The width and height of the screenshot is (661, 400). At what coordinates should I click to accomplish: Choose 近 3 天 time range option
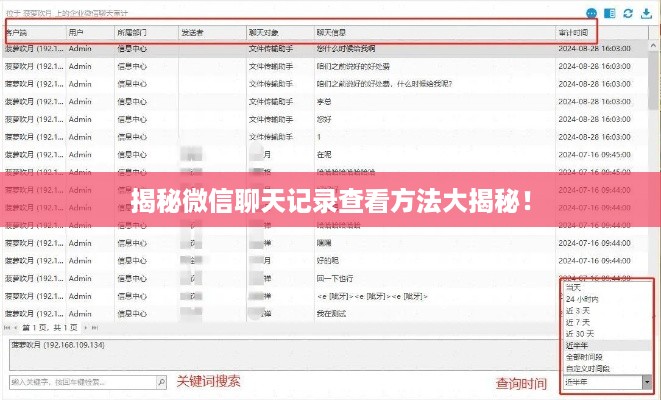(578, 311)
